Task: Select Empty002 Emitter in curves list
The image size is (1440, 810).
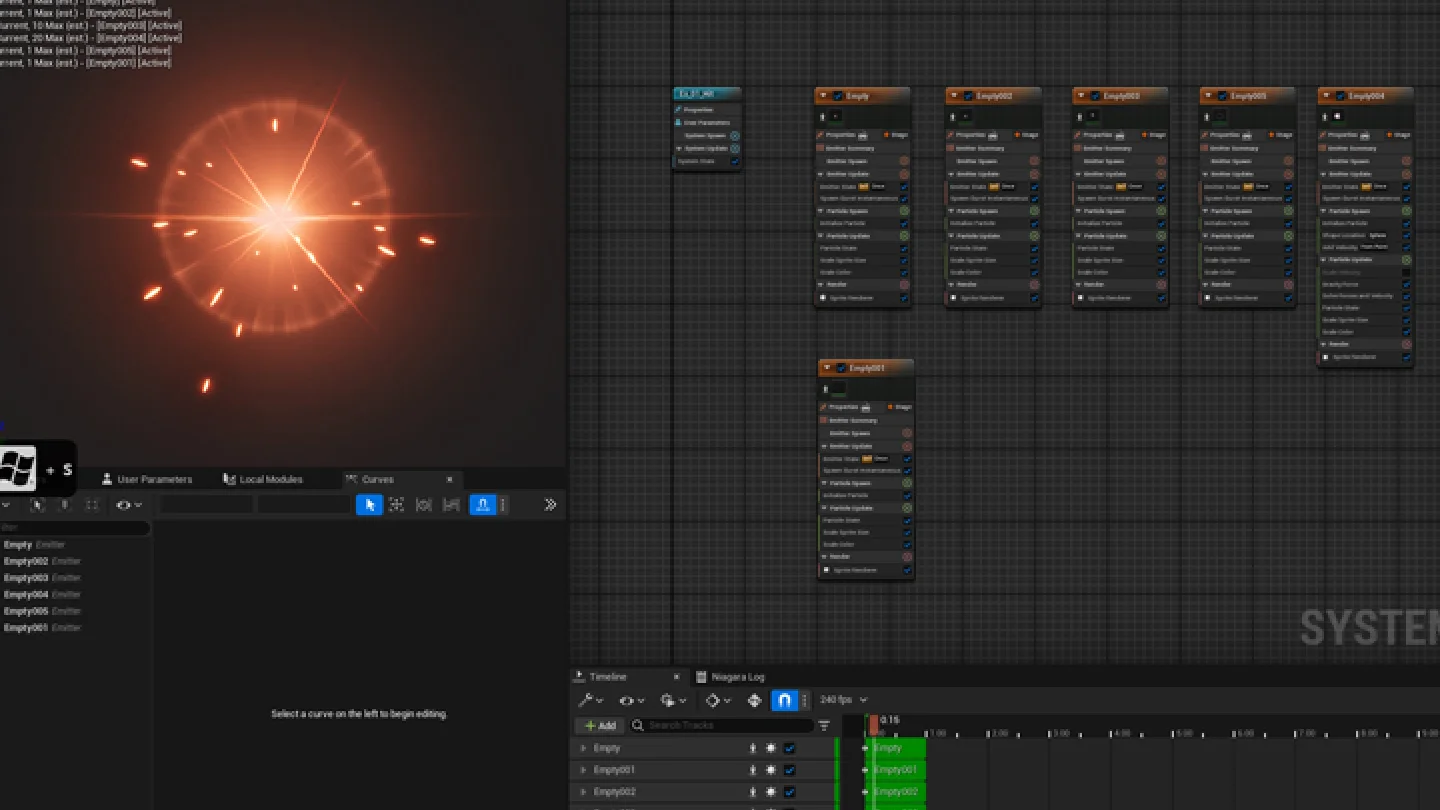Action: point(42,561)
